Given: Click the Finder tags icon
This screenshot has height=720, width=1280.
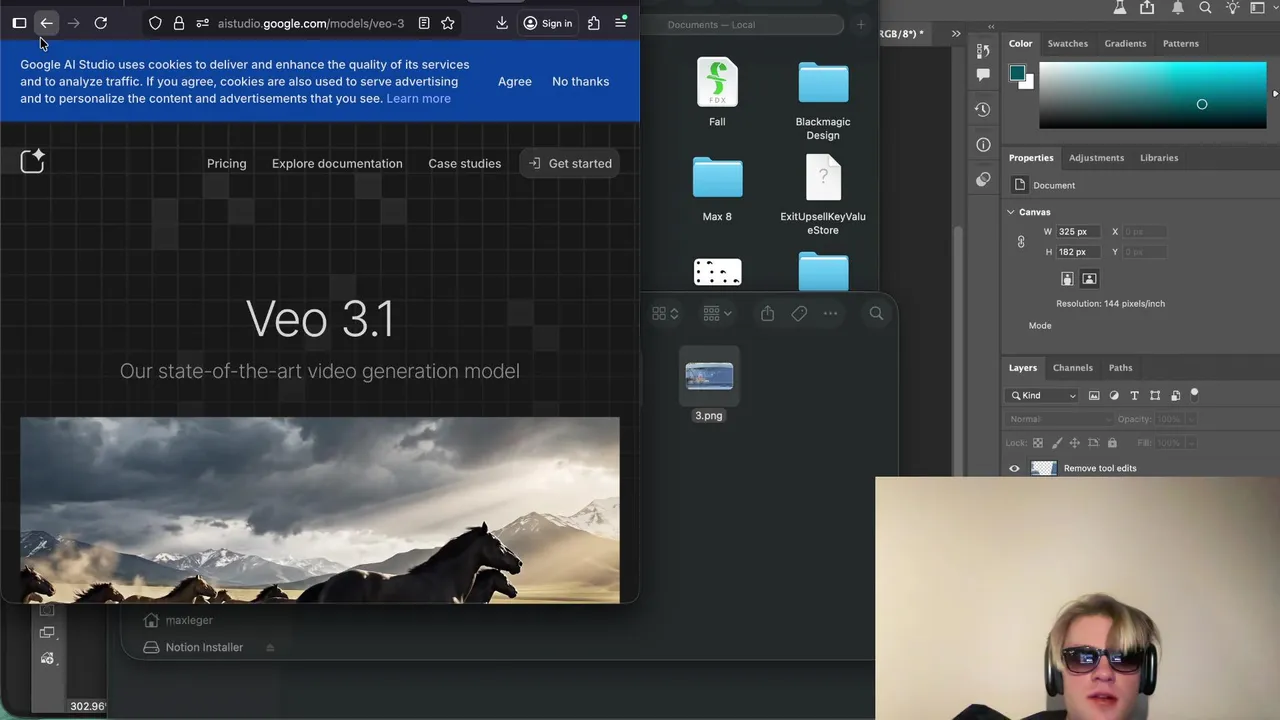Looking at the screenshot, I should tap(799, 313).
